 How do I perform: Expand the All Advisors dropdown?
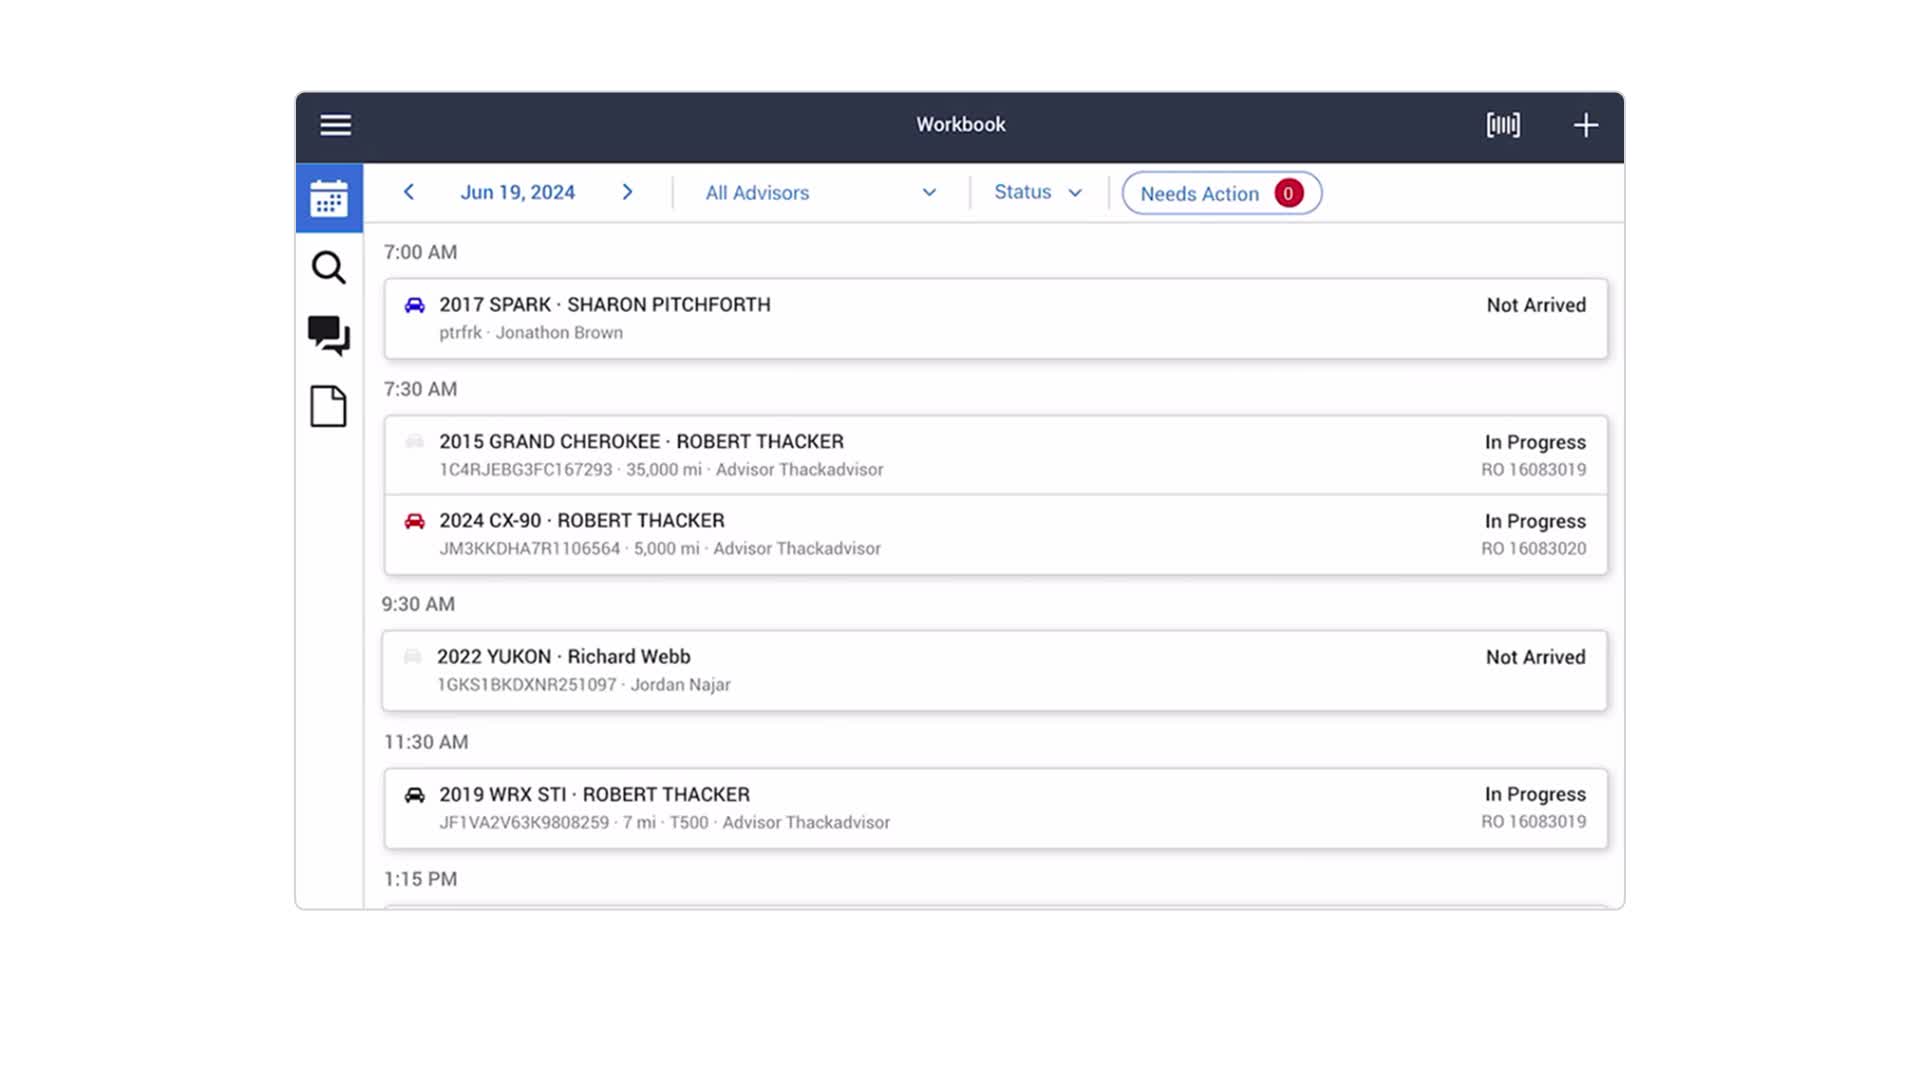click(820, 193)
